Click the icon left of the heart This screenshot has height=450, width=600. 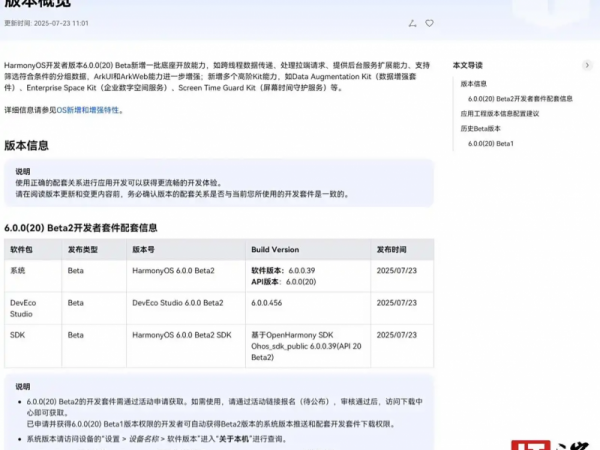pyautogui.click(x=412, y=22)
